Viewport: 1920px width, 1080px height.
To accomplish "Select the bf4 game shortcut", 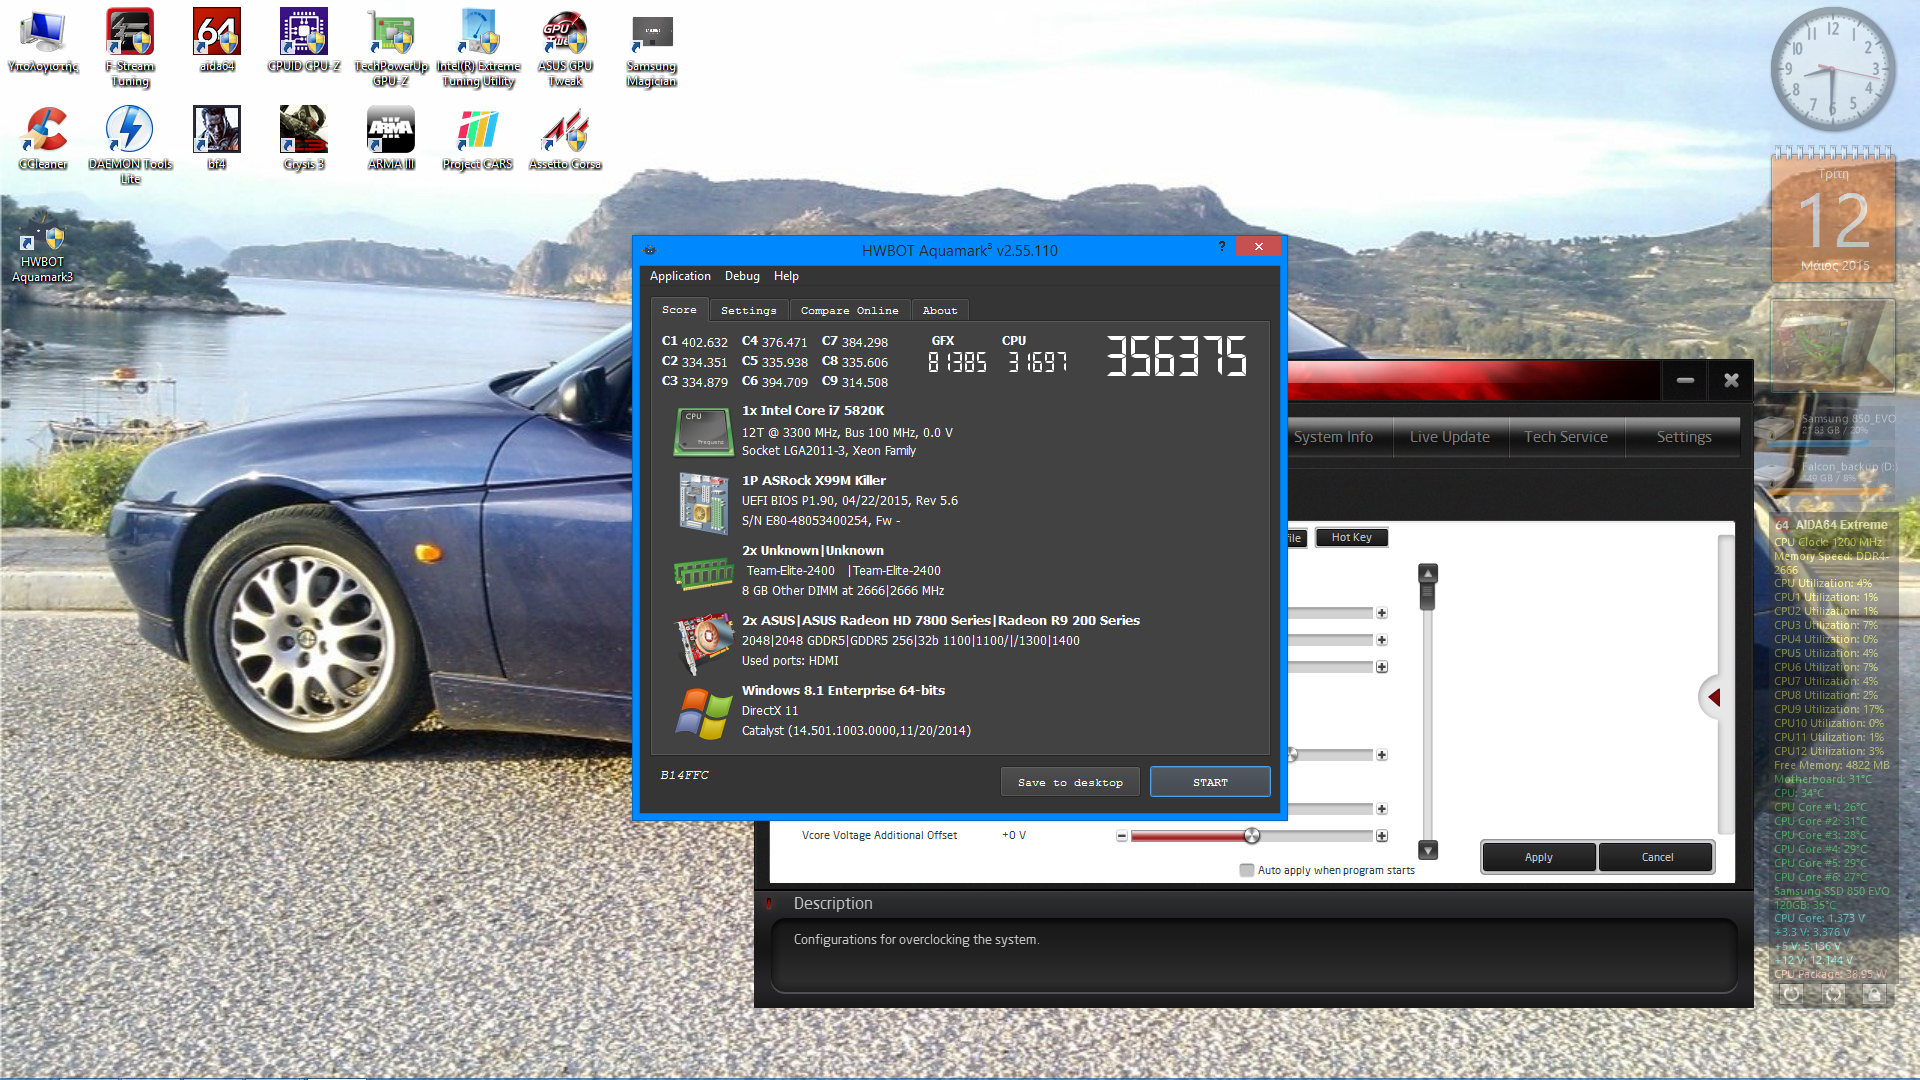I will 217,138.
